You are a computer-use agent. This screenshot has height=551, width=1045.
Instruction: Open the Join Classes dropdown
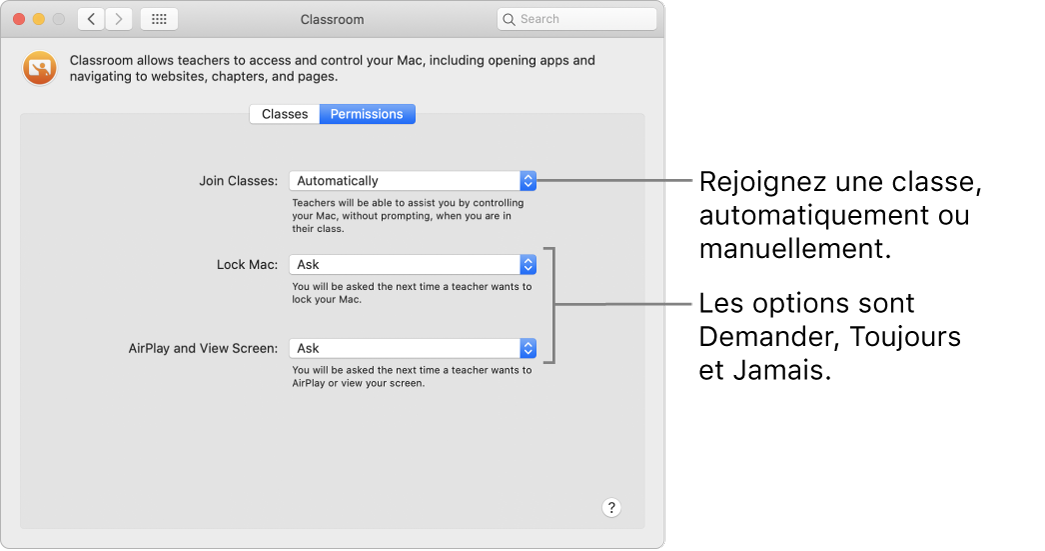(413, 181)
